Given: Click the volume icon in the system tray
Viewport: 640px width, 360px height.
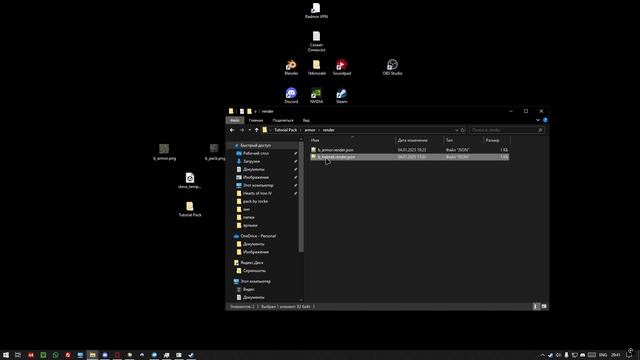Looking at the screenshot, I should coord(558,355).
